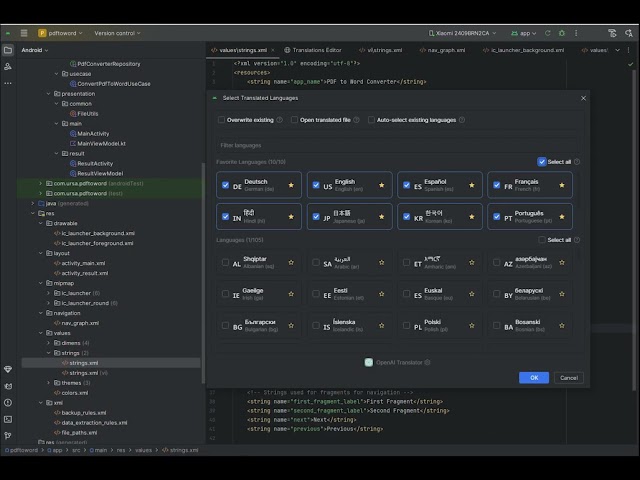Uncheck the English language checkbox
This screenshot has height=480, width=640.
(x=316, y=185)
